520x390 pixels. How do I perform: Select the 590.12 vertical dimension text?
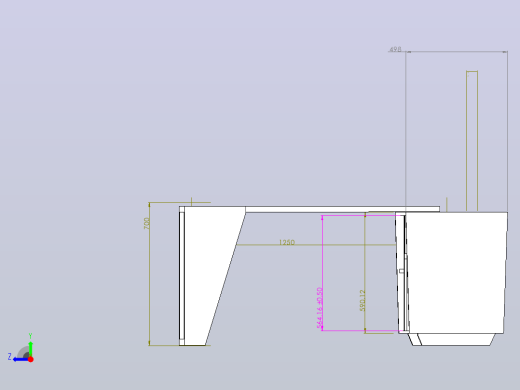362,300
